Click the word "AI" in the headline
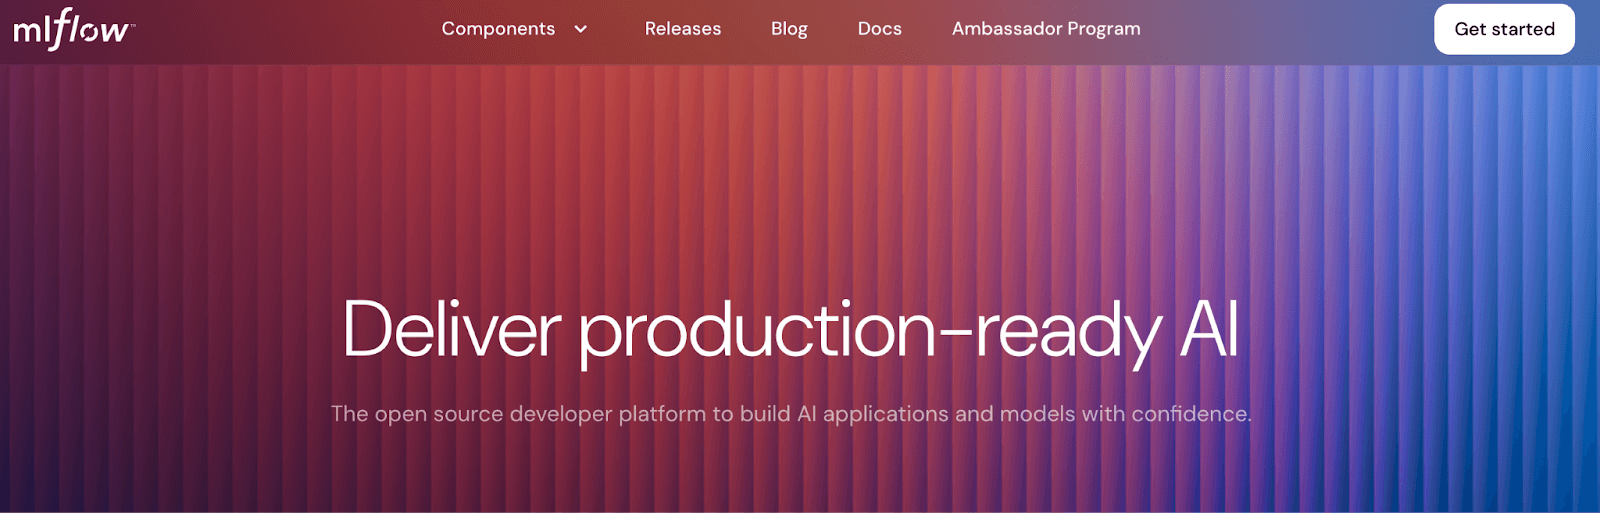Screen dimensions: 1600x513 (1209, 330)
